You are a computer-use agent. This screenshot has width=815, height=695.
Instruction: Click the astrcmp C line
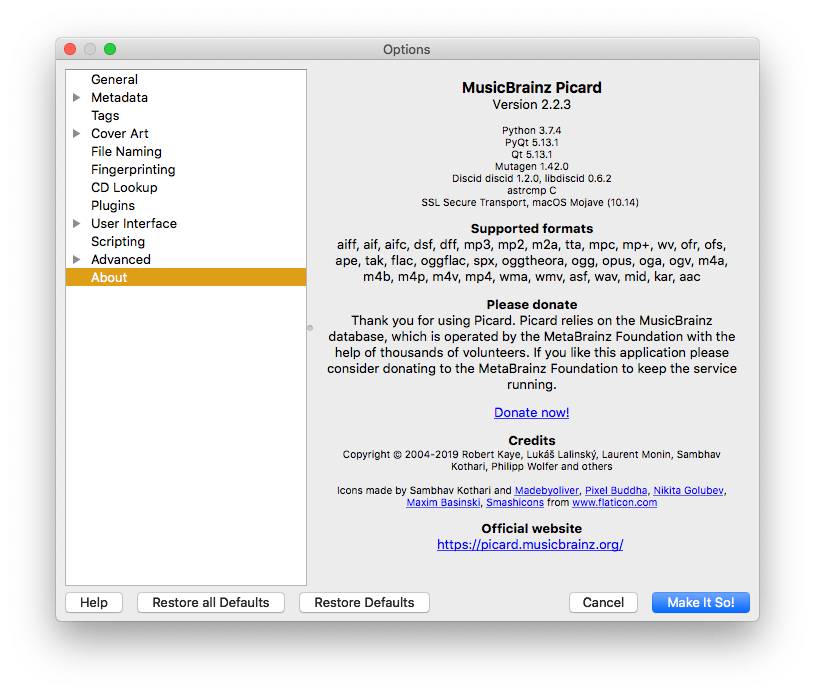531,190
